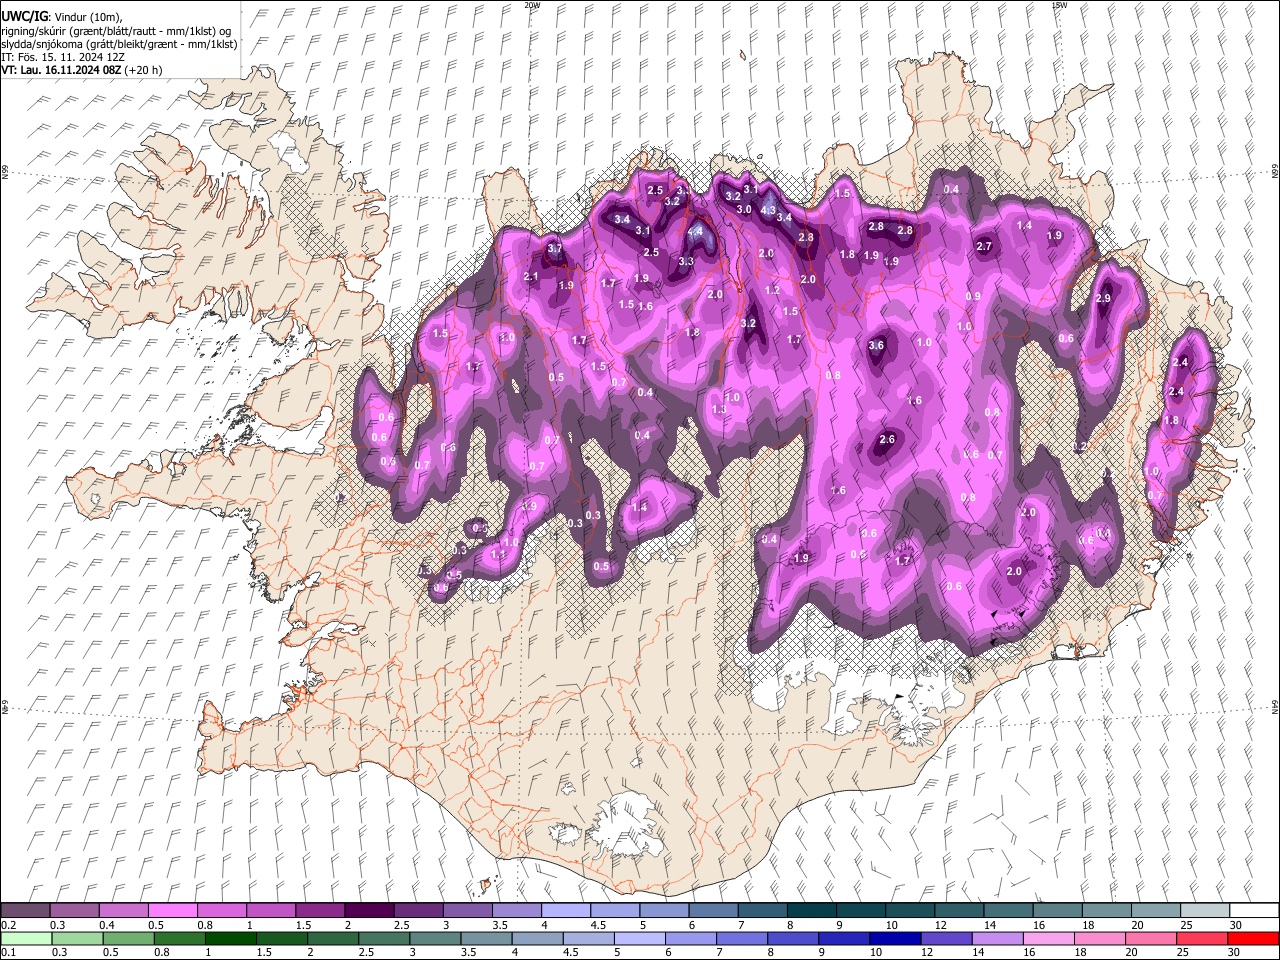The width and height of the screenshot is (1280, 960).
Task: Click the top-row legend label 0.2
Action: (8, 925)
